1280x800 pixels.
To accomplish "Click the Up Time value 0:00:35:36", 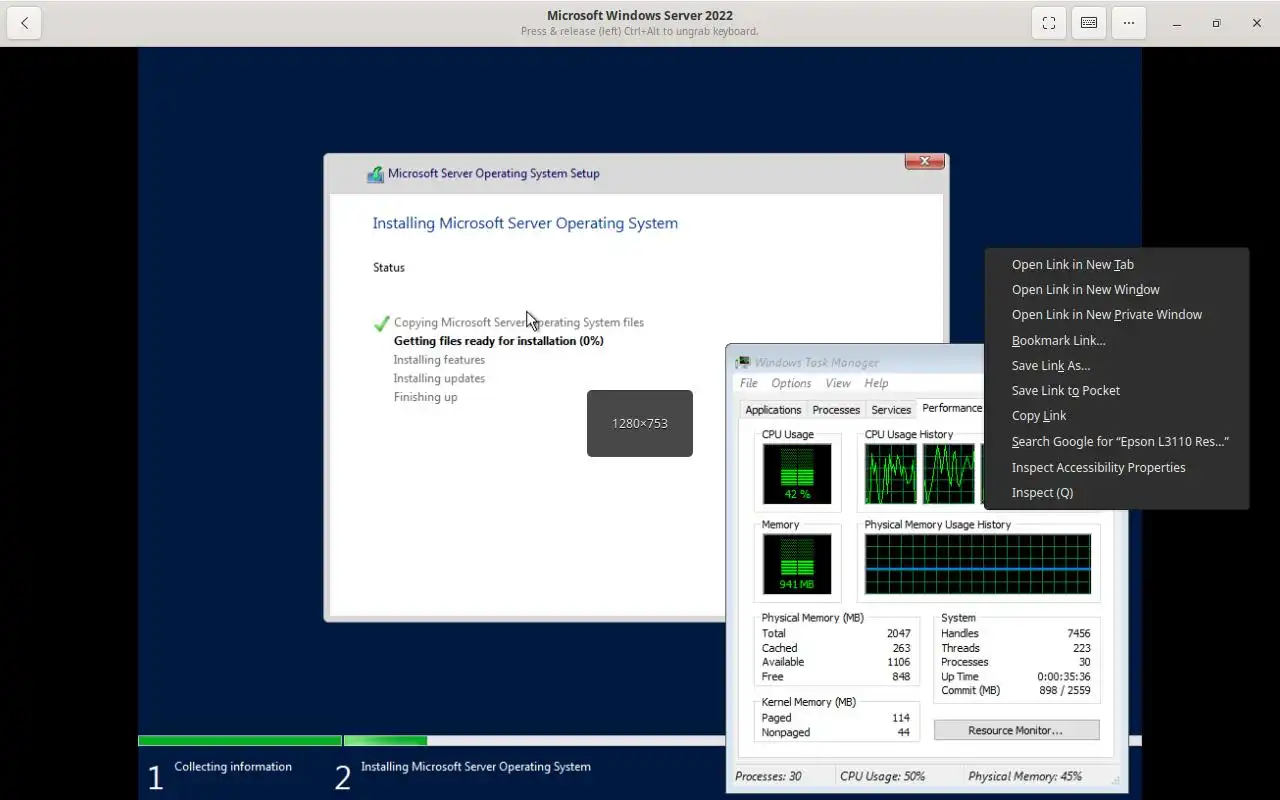I will pyautogui.click(x=1064, y=676).
